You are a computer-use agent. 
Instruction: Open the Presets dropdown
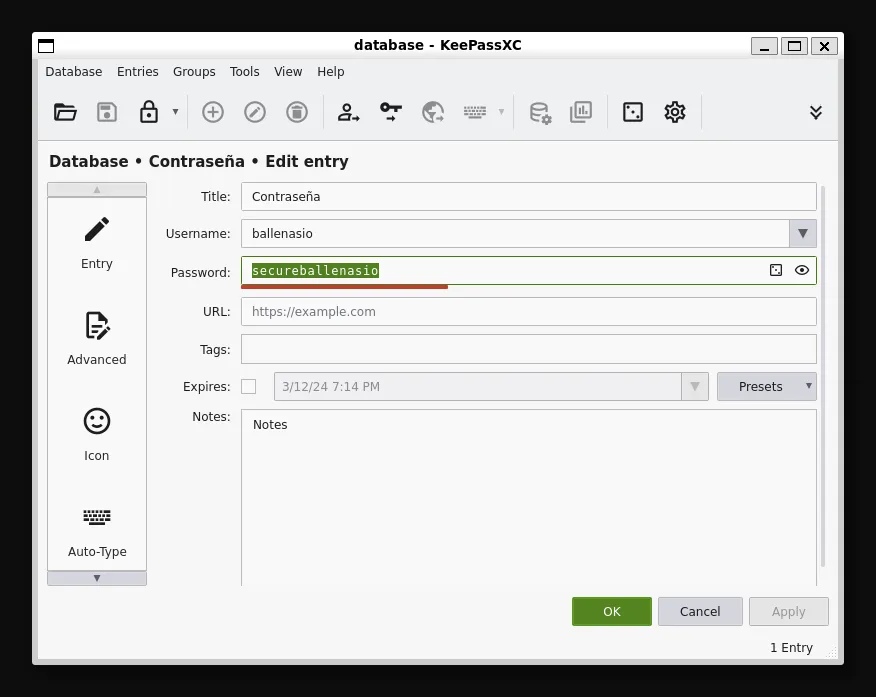click(x=766, y=386)
